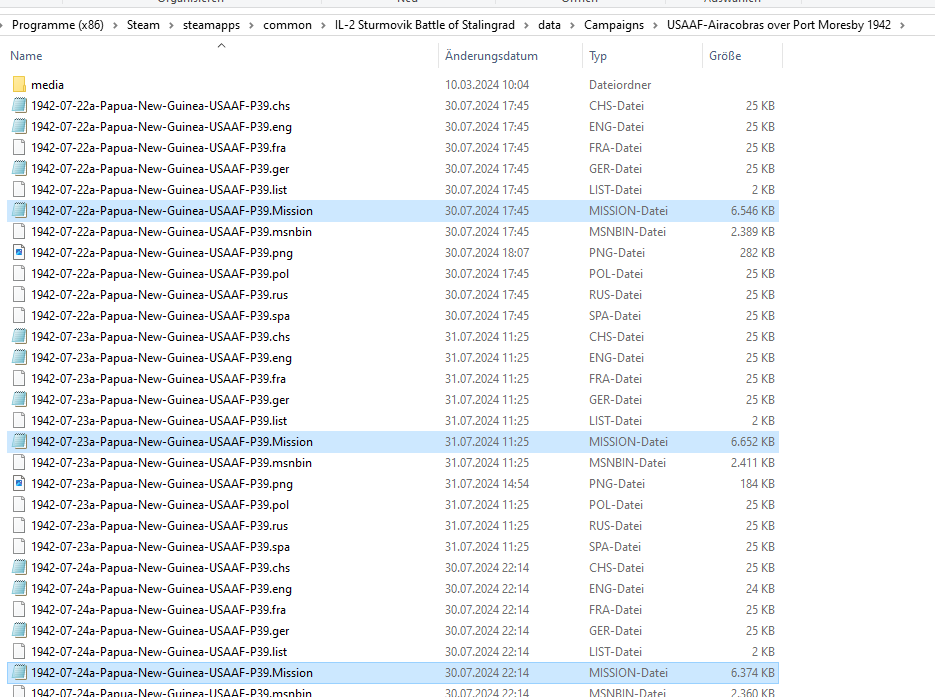The image size is (935, 697).
Task: Go to the common folder in the breadcrumb
Action: 287,25
